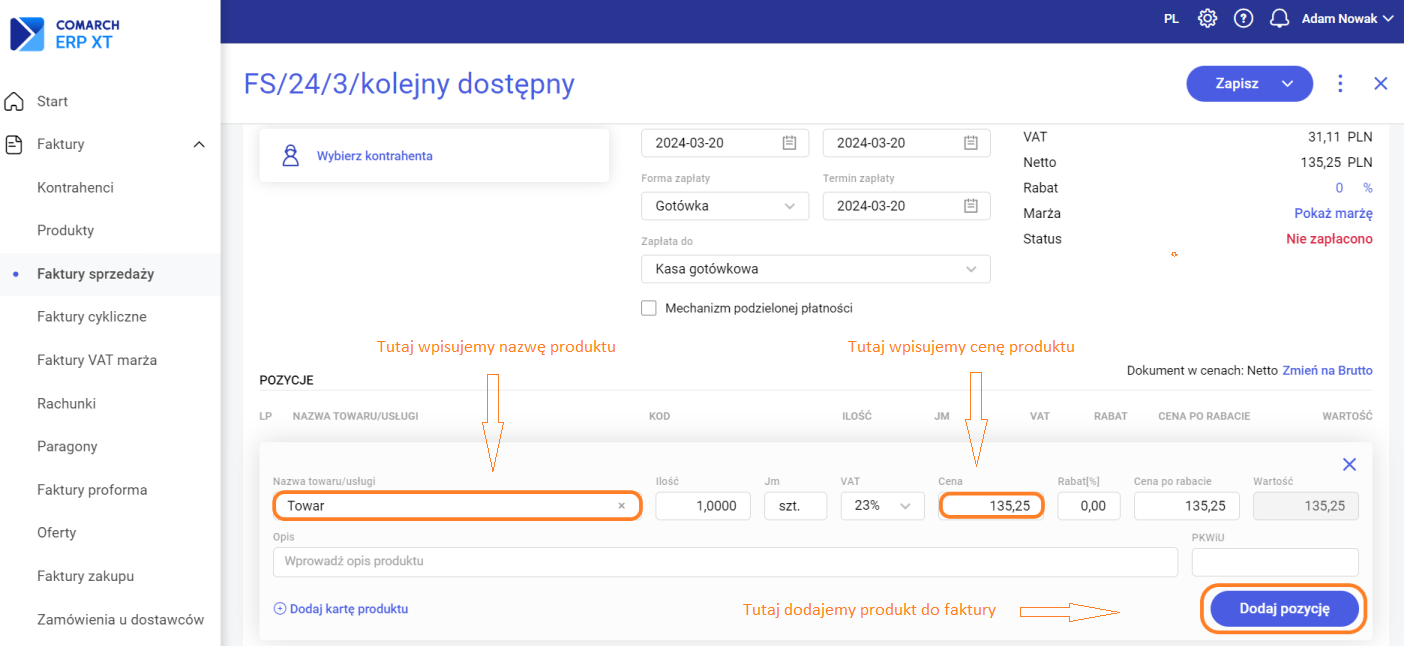Go to Faktury zakupu menu item

85,576
